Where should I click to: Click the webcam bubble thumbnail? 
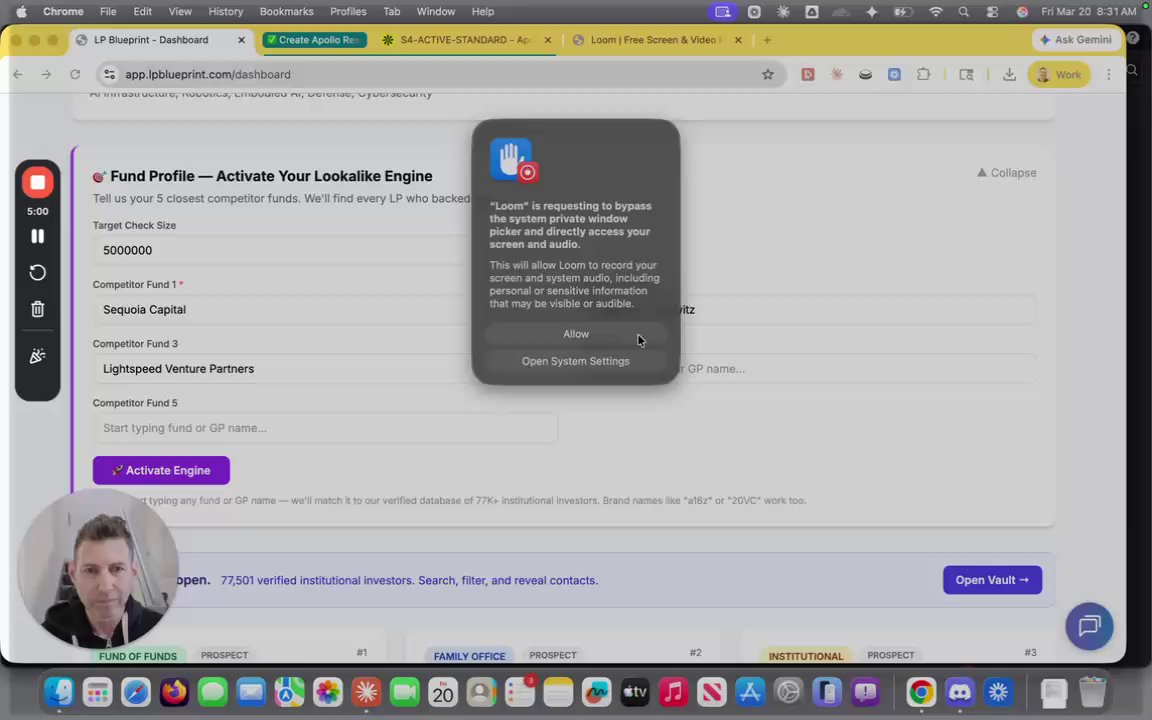[98, 568]
